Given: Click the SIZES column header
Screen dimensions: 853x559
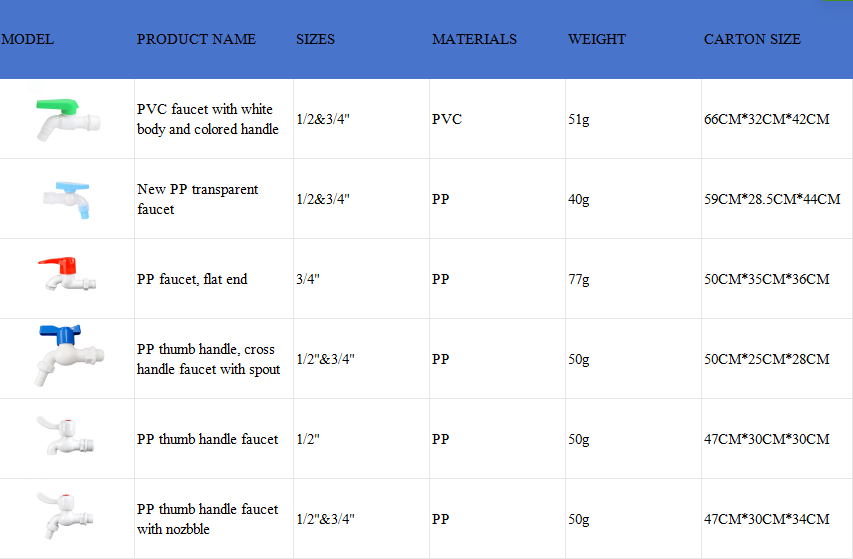Looking at the screenshot, I should point(315,39).
